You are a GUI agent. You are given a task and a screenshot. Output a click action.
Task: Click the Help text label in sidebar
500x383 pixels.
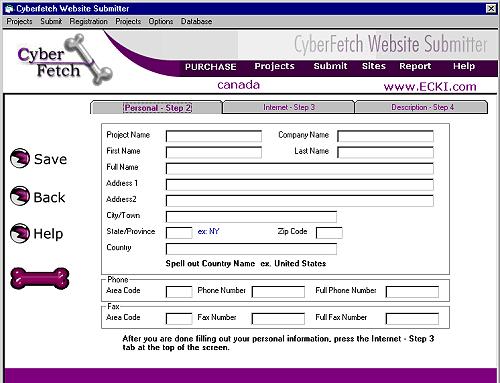48,234
